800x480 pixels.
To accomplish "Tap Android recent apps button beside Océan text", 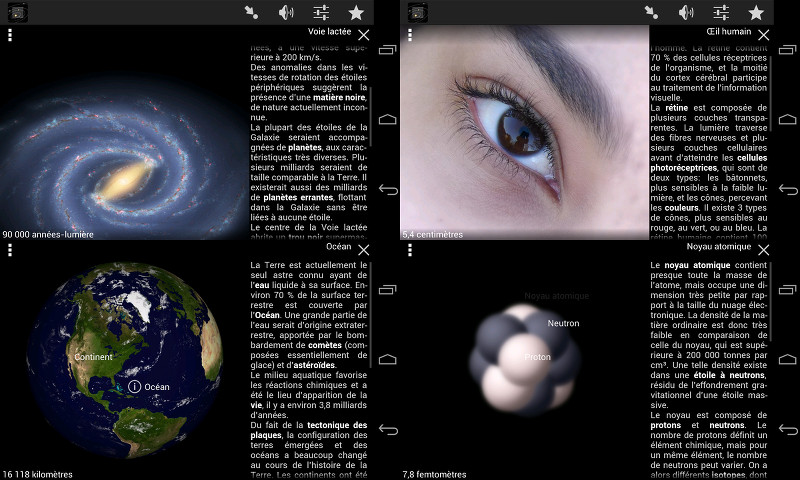I will point(388,290).
